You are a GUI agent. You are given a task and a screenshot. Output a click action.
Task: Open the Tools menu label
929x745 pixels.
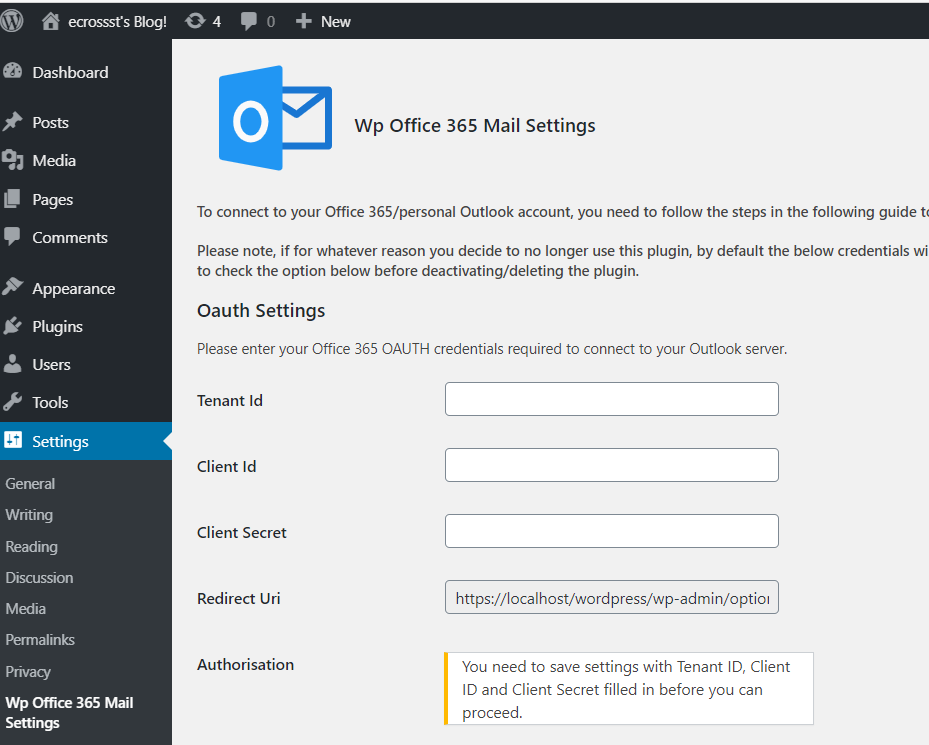pyautogui.click(x=50, y=402)
